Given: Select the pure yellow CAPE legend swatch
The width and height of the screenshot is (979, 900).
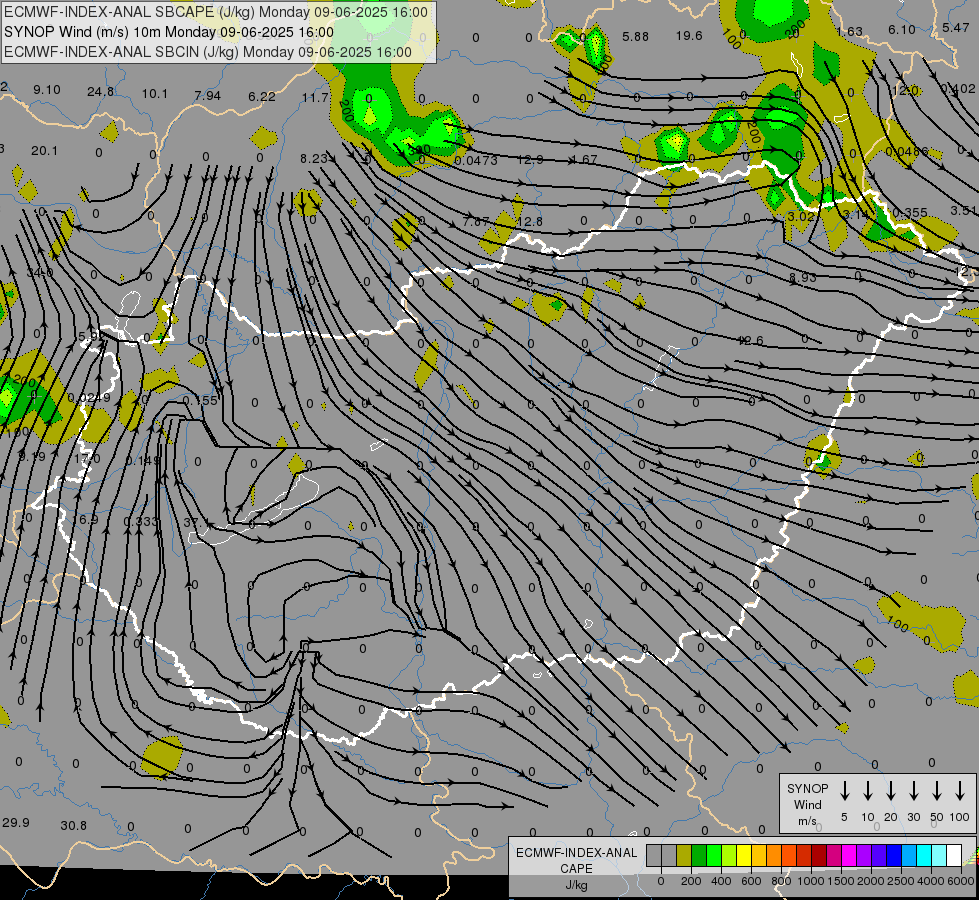Looking at the screenshot, I should pos(744,855).
